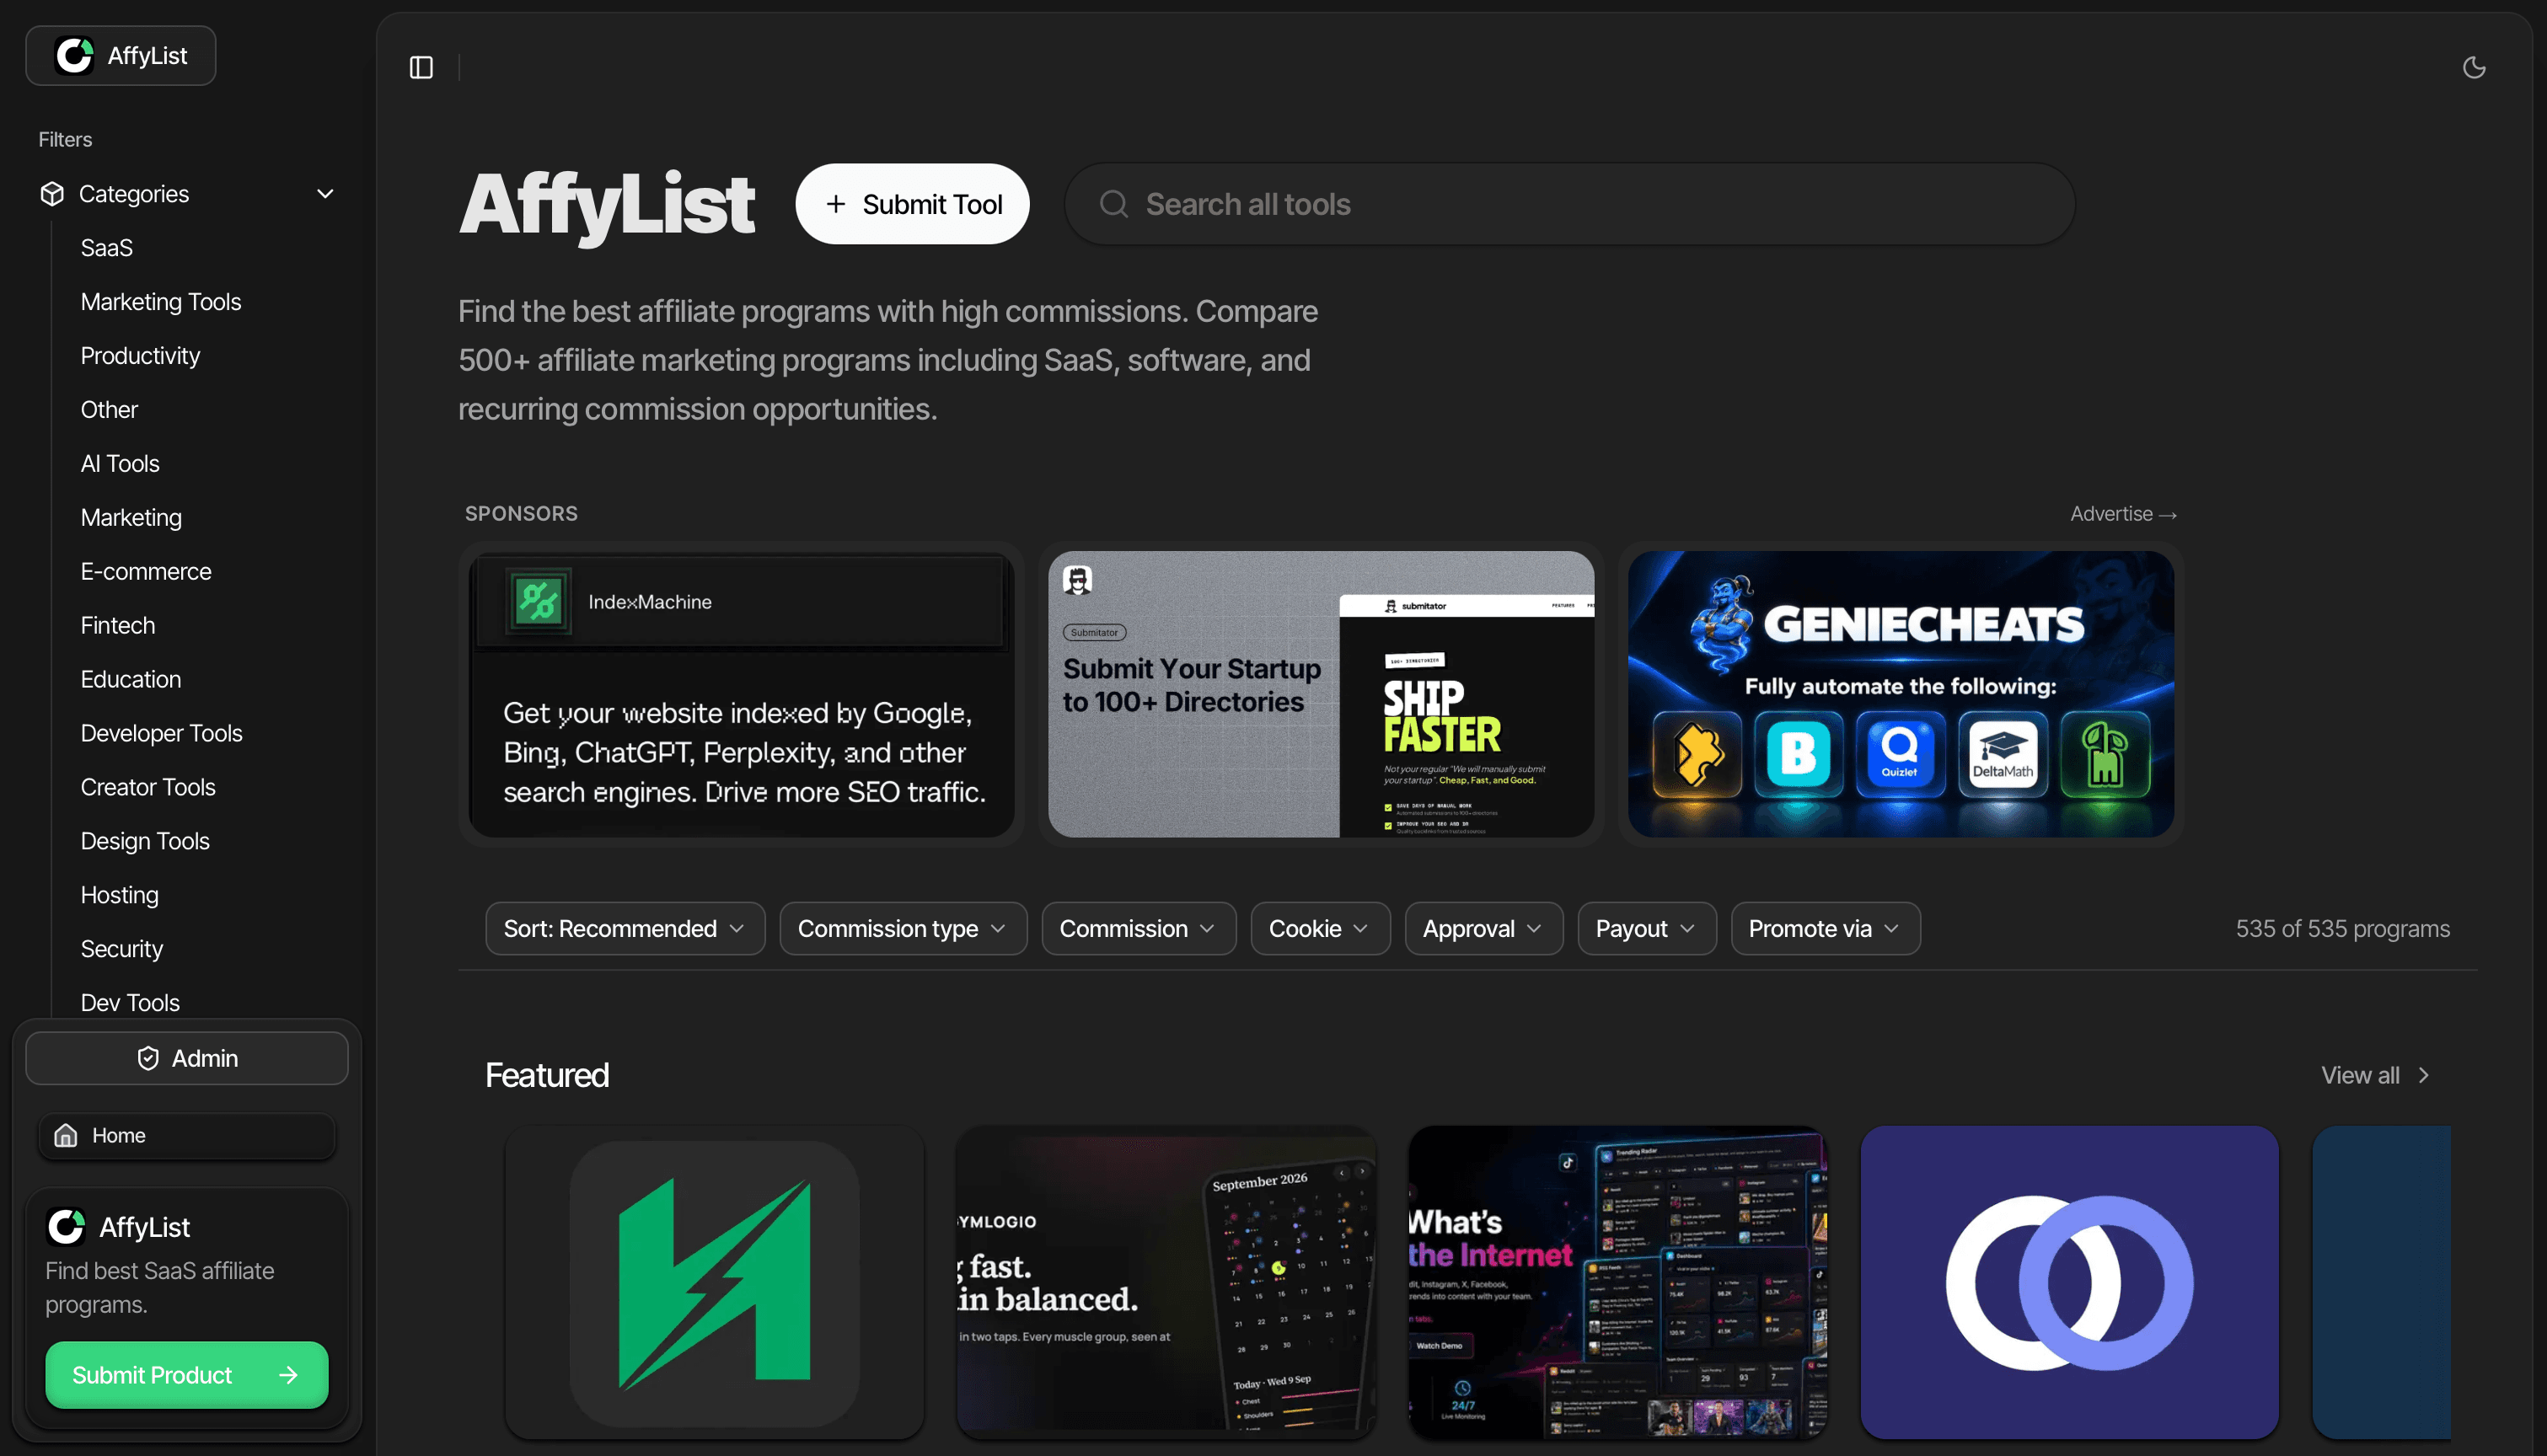Select the SaaS category
Screen dimensions: 2547x1456
tap(107, 248)
